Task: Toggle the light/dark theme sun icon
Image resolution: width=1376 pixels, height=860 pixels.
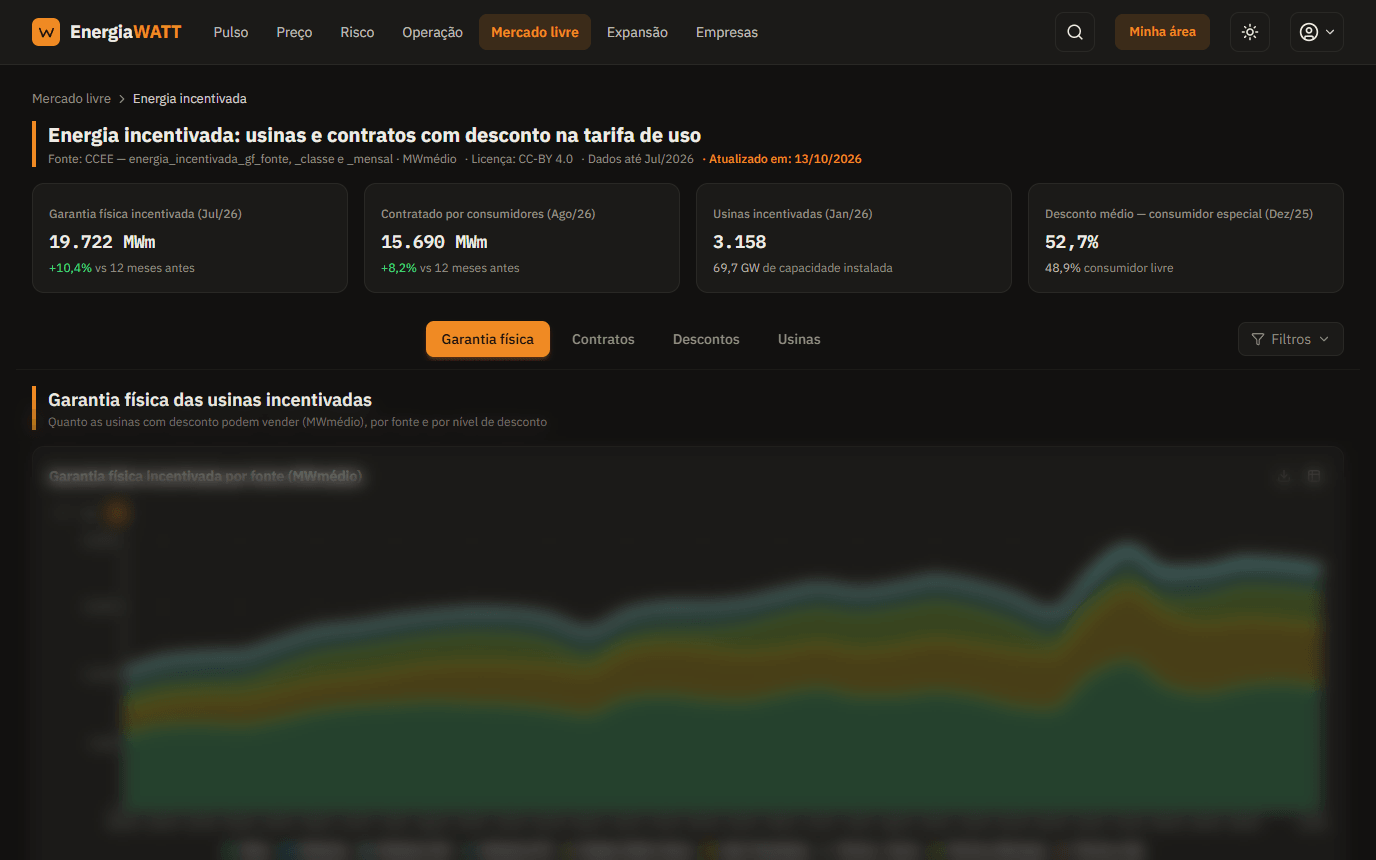Action: pyautogui.click(x=1250, y=32)
